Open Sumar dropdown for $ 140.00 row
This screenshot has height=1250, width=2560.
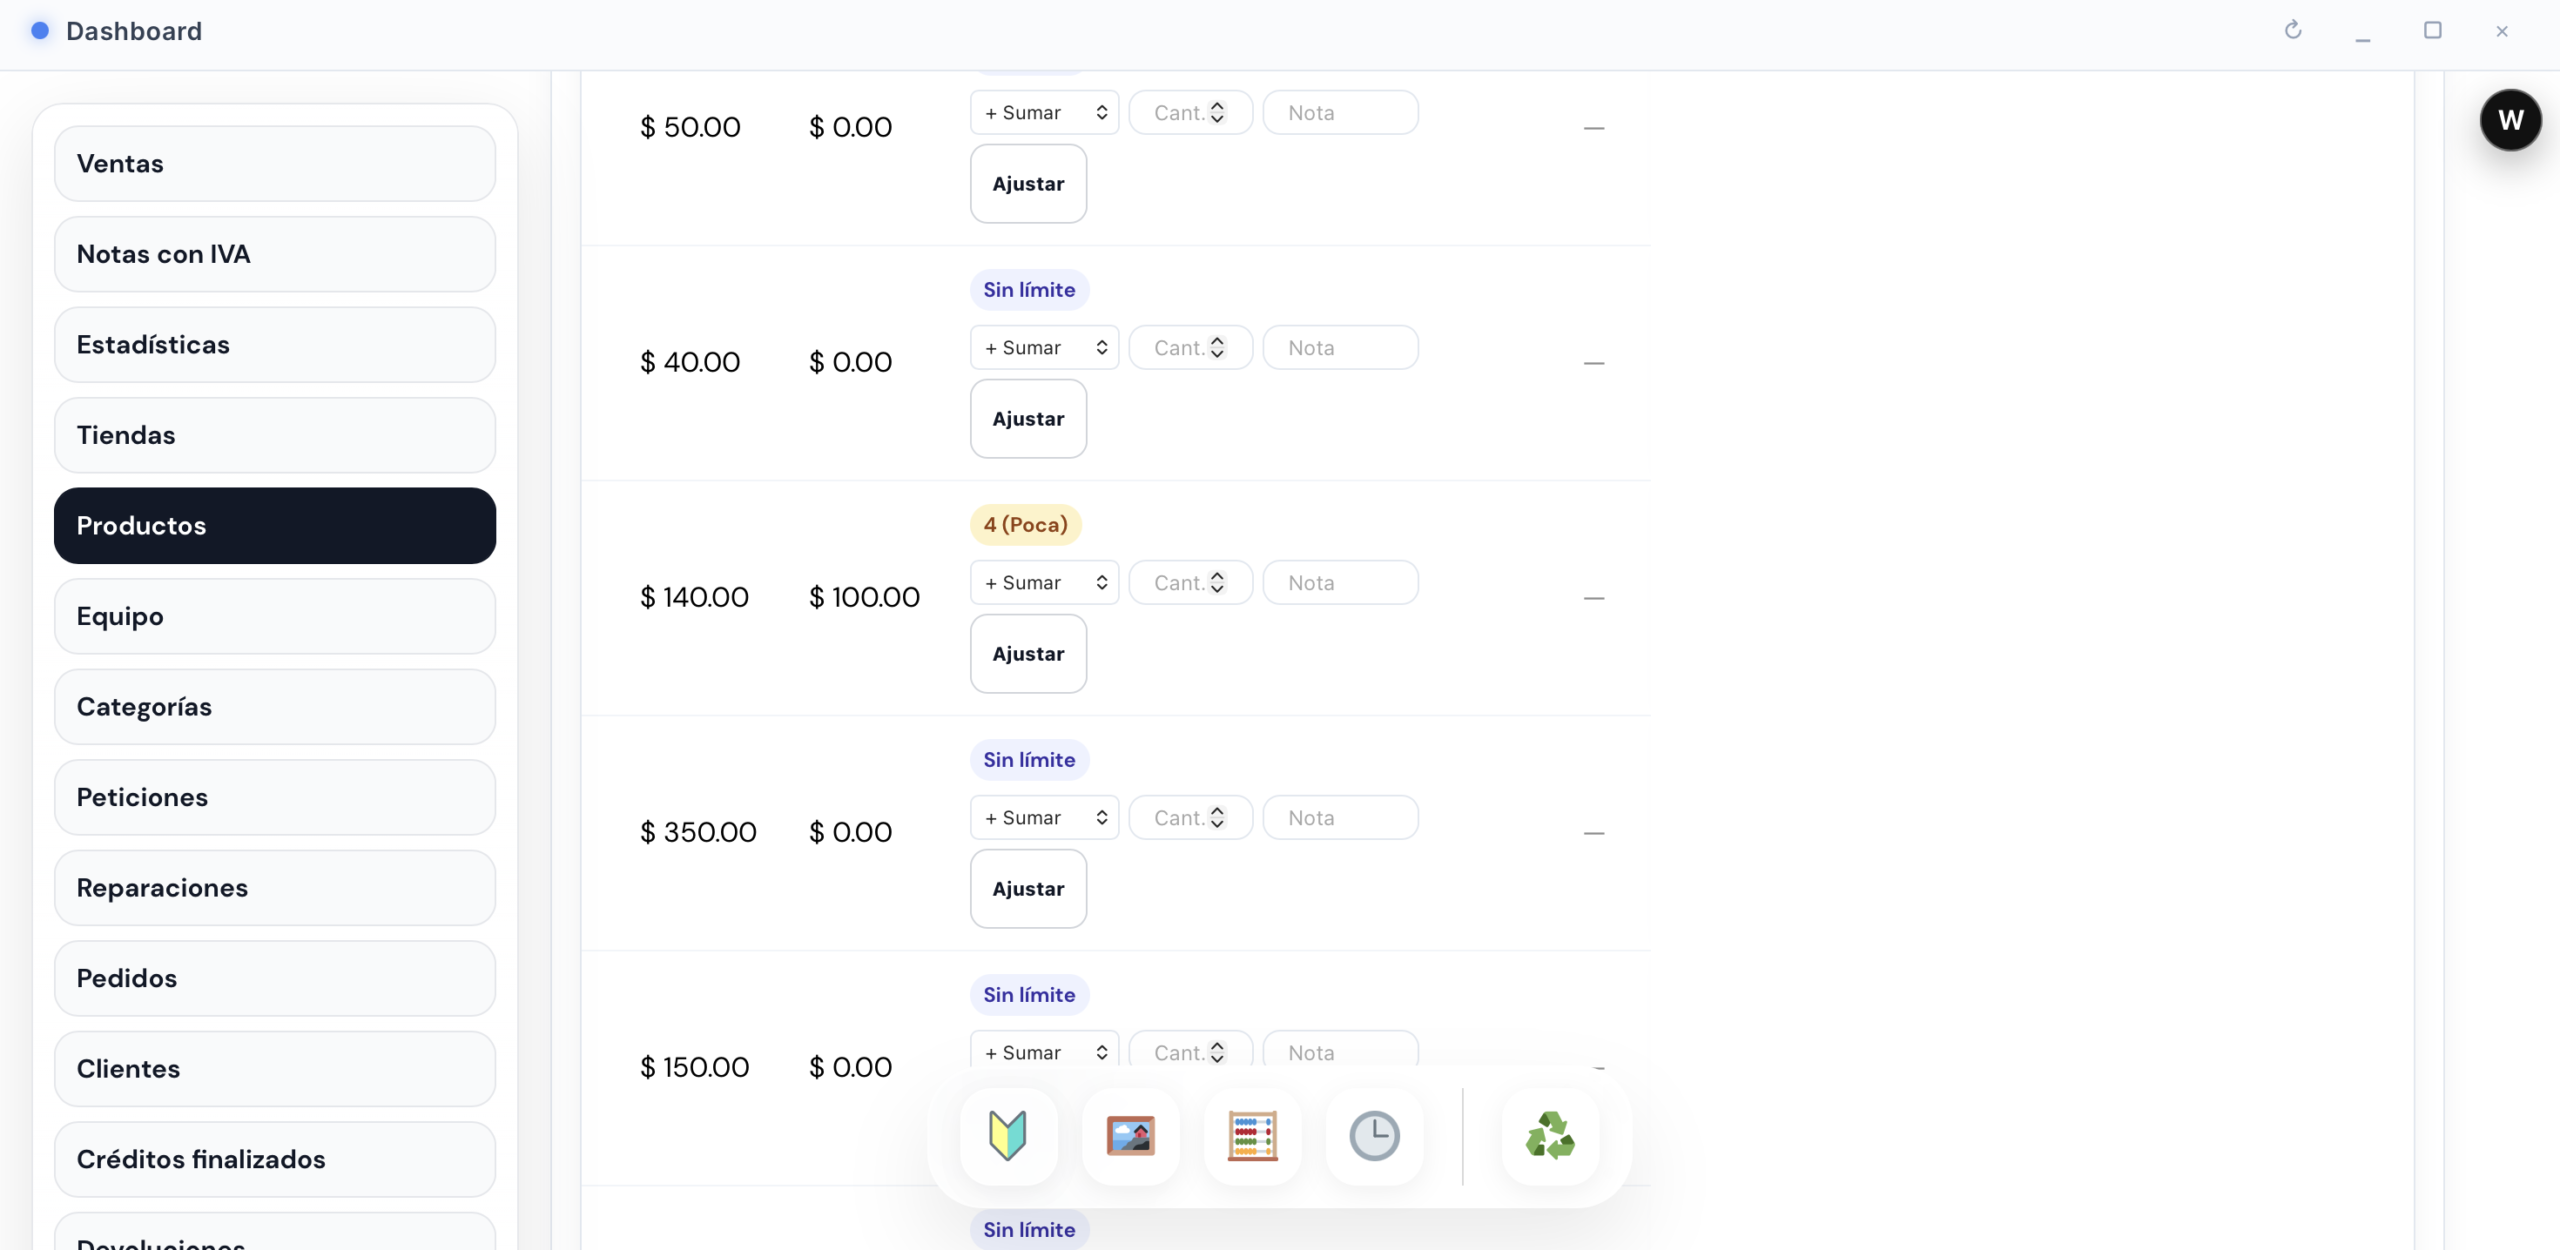[1044, 583]
